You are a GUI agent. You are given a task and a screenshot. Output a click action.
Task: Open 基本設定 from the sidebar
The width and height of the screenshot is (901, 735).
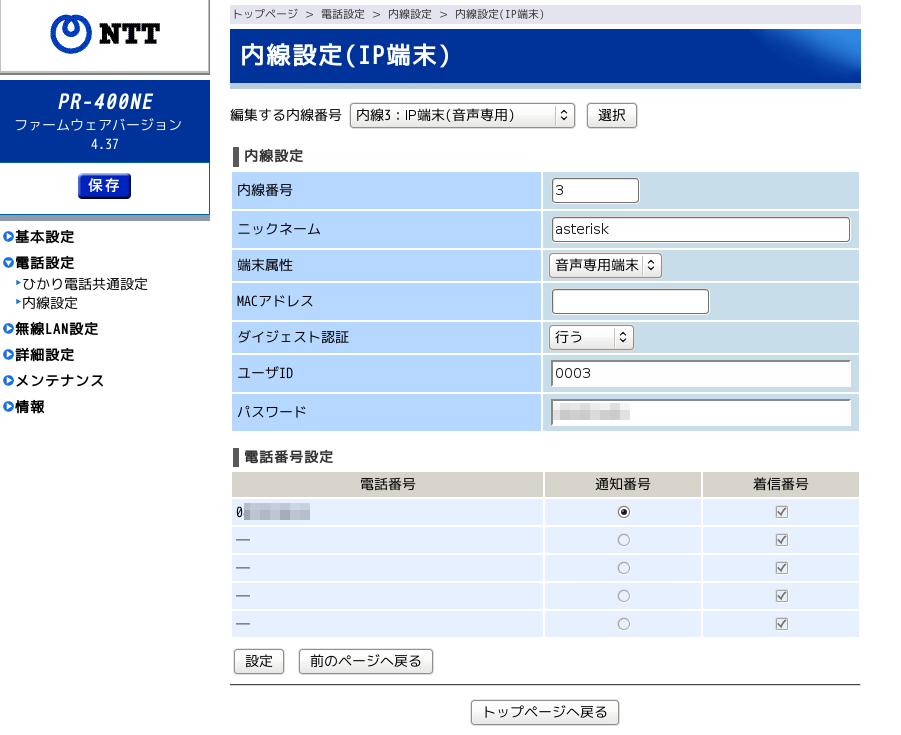pos(42,237)
